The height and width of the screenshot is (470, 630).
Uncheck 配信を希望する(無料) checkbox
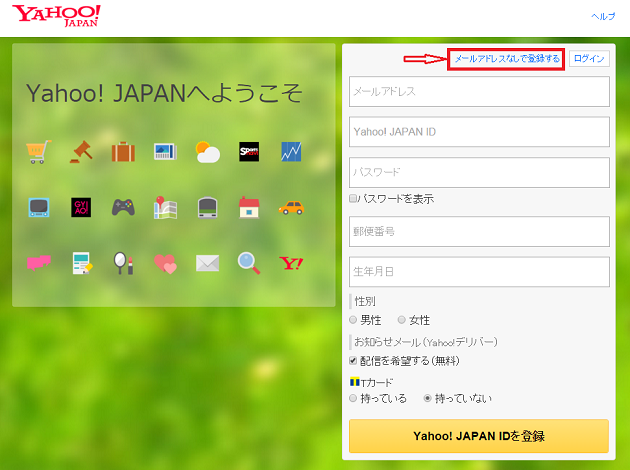coord(353,361)
